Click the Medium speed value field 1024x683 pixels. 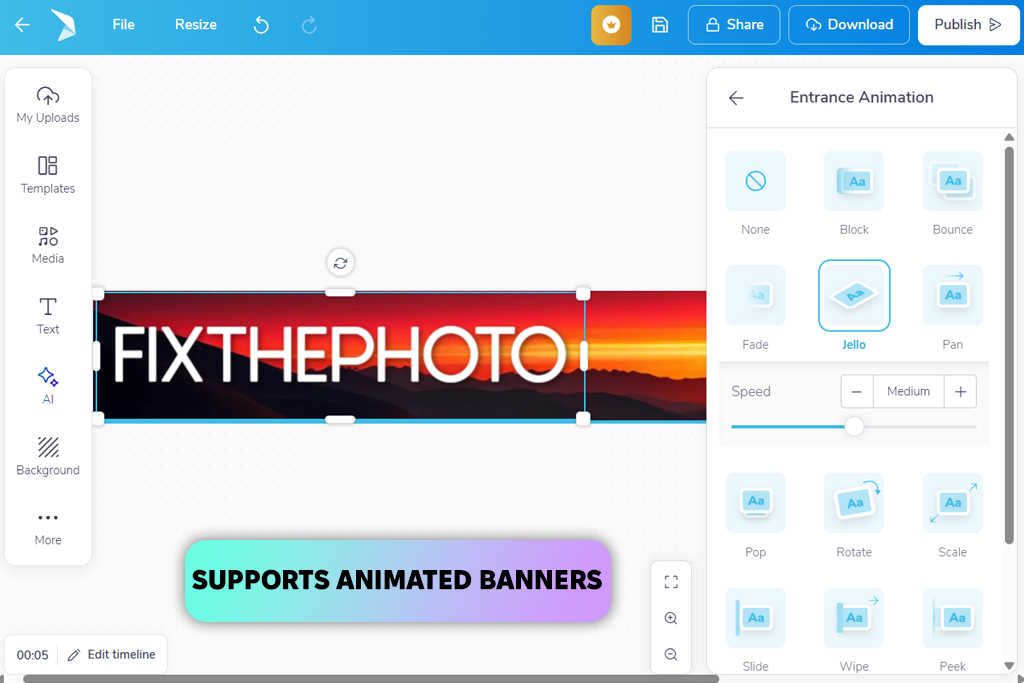click(908, 392)
